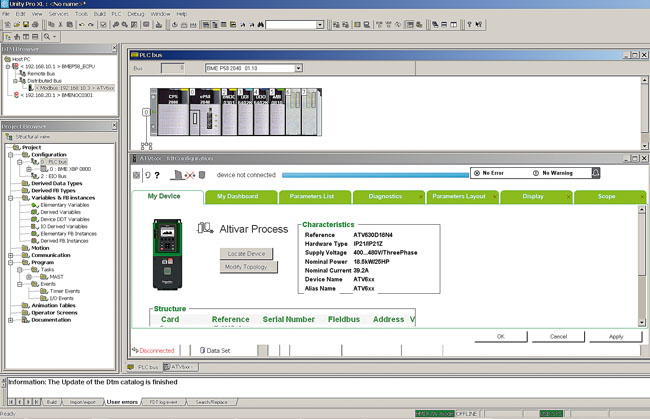Collapse the Events tree node

pos(19,284)
